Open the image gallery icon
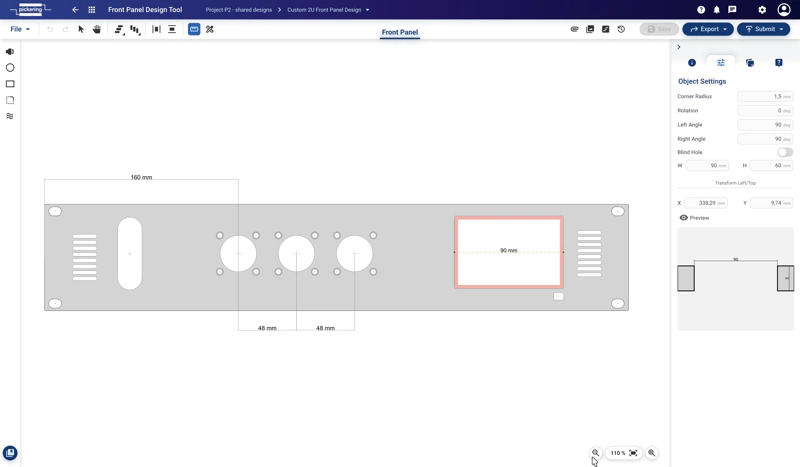800x467 pixels. click(x=590, y=29)
